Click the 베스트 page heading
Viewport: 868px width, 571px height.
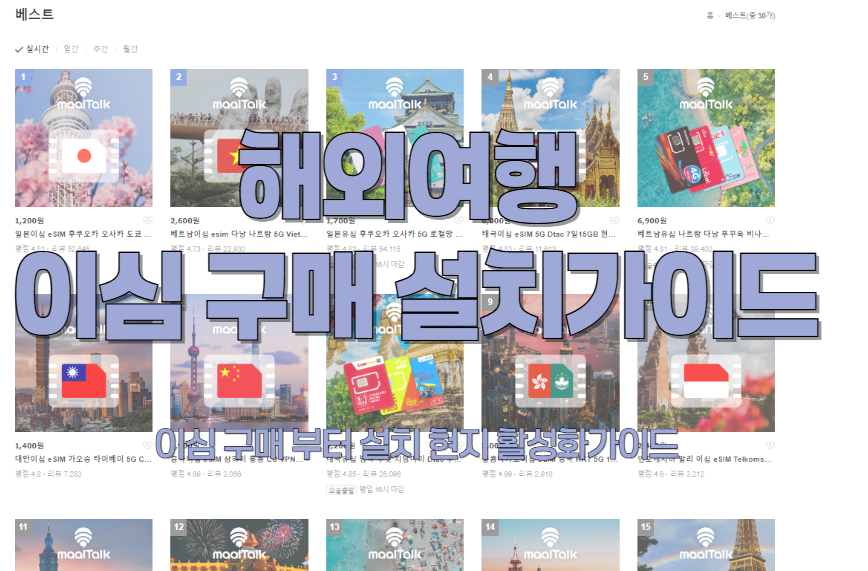pyautogui.click(x=34, y=14)
